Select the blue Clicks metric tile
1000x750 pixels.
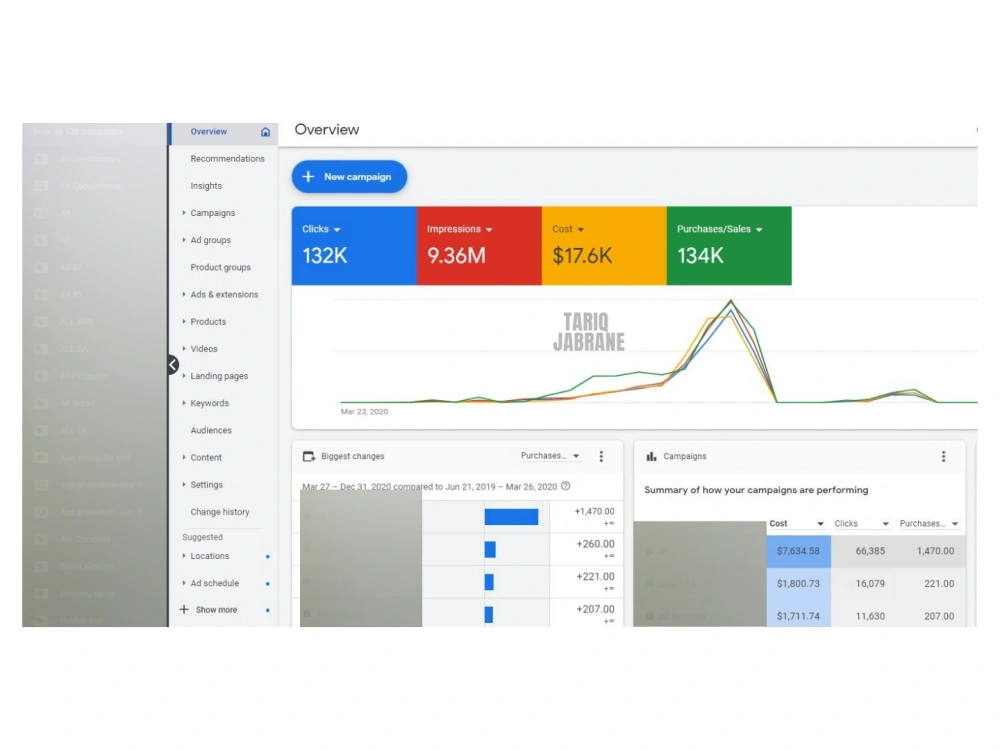click(354, 246)
